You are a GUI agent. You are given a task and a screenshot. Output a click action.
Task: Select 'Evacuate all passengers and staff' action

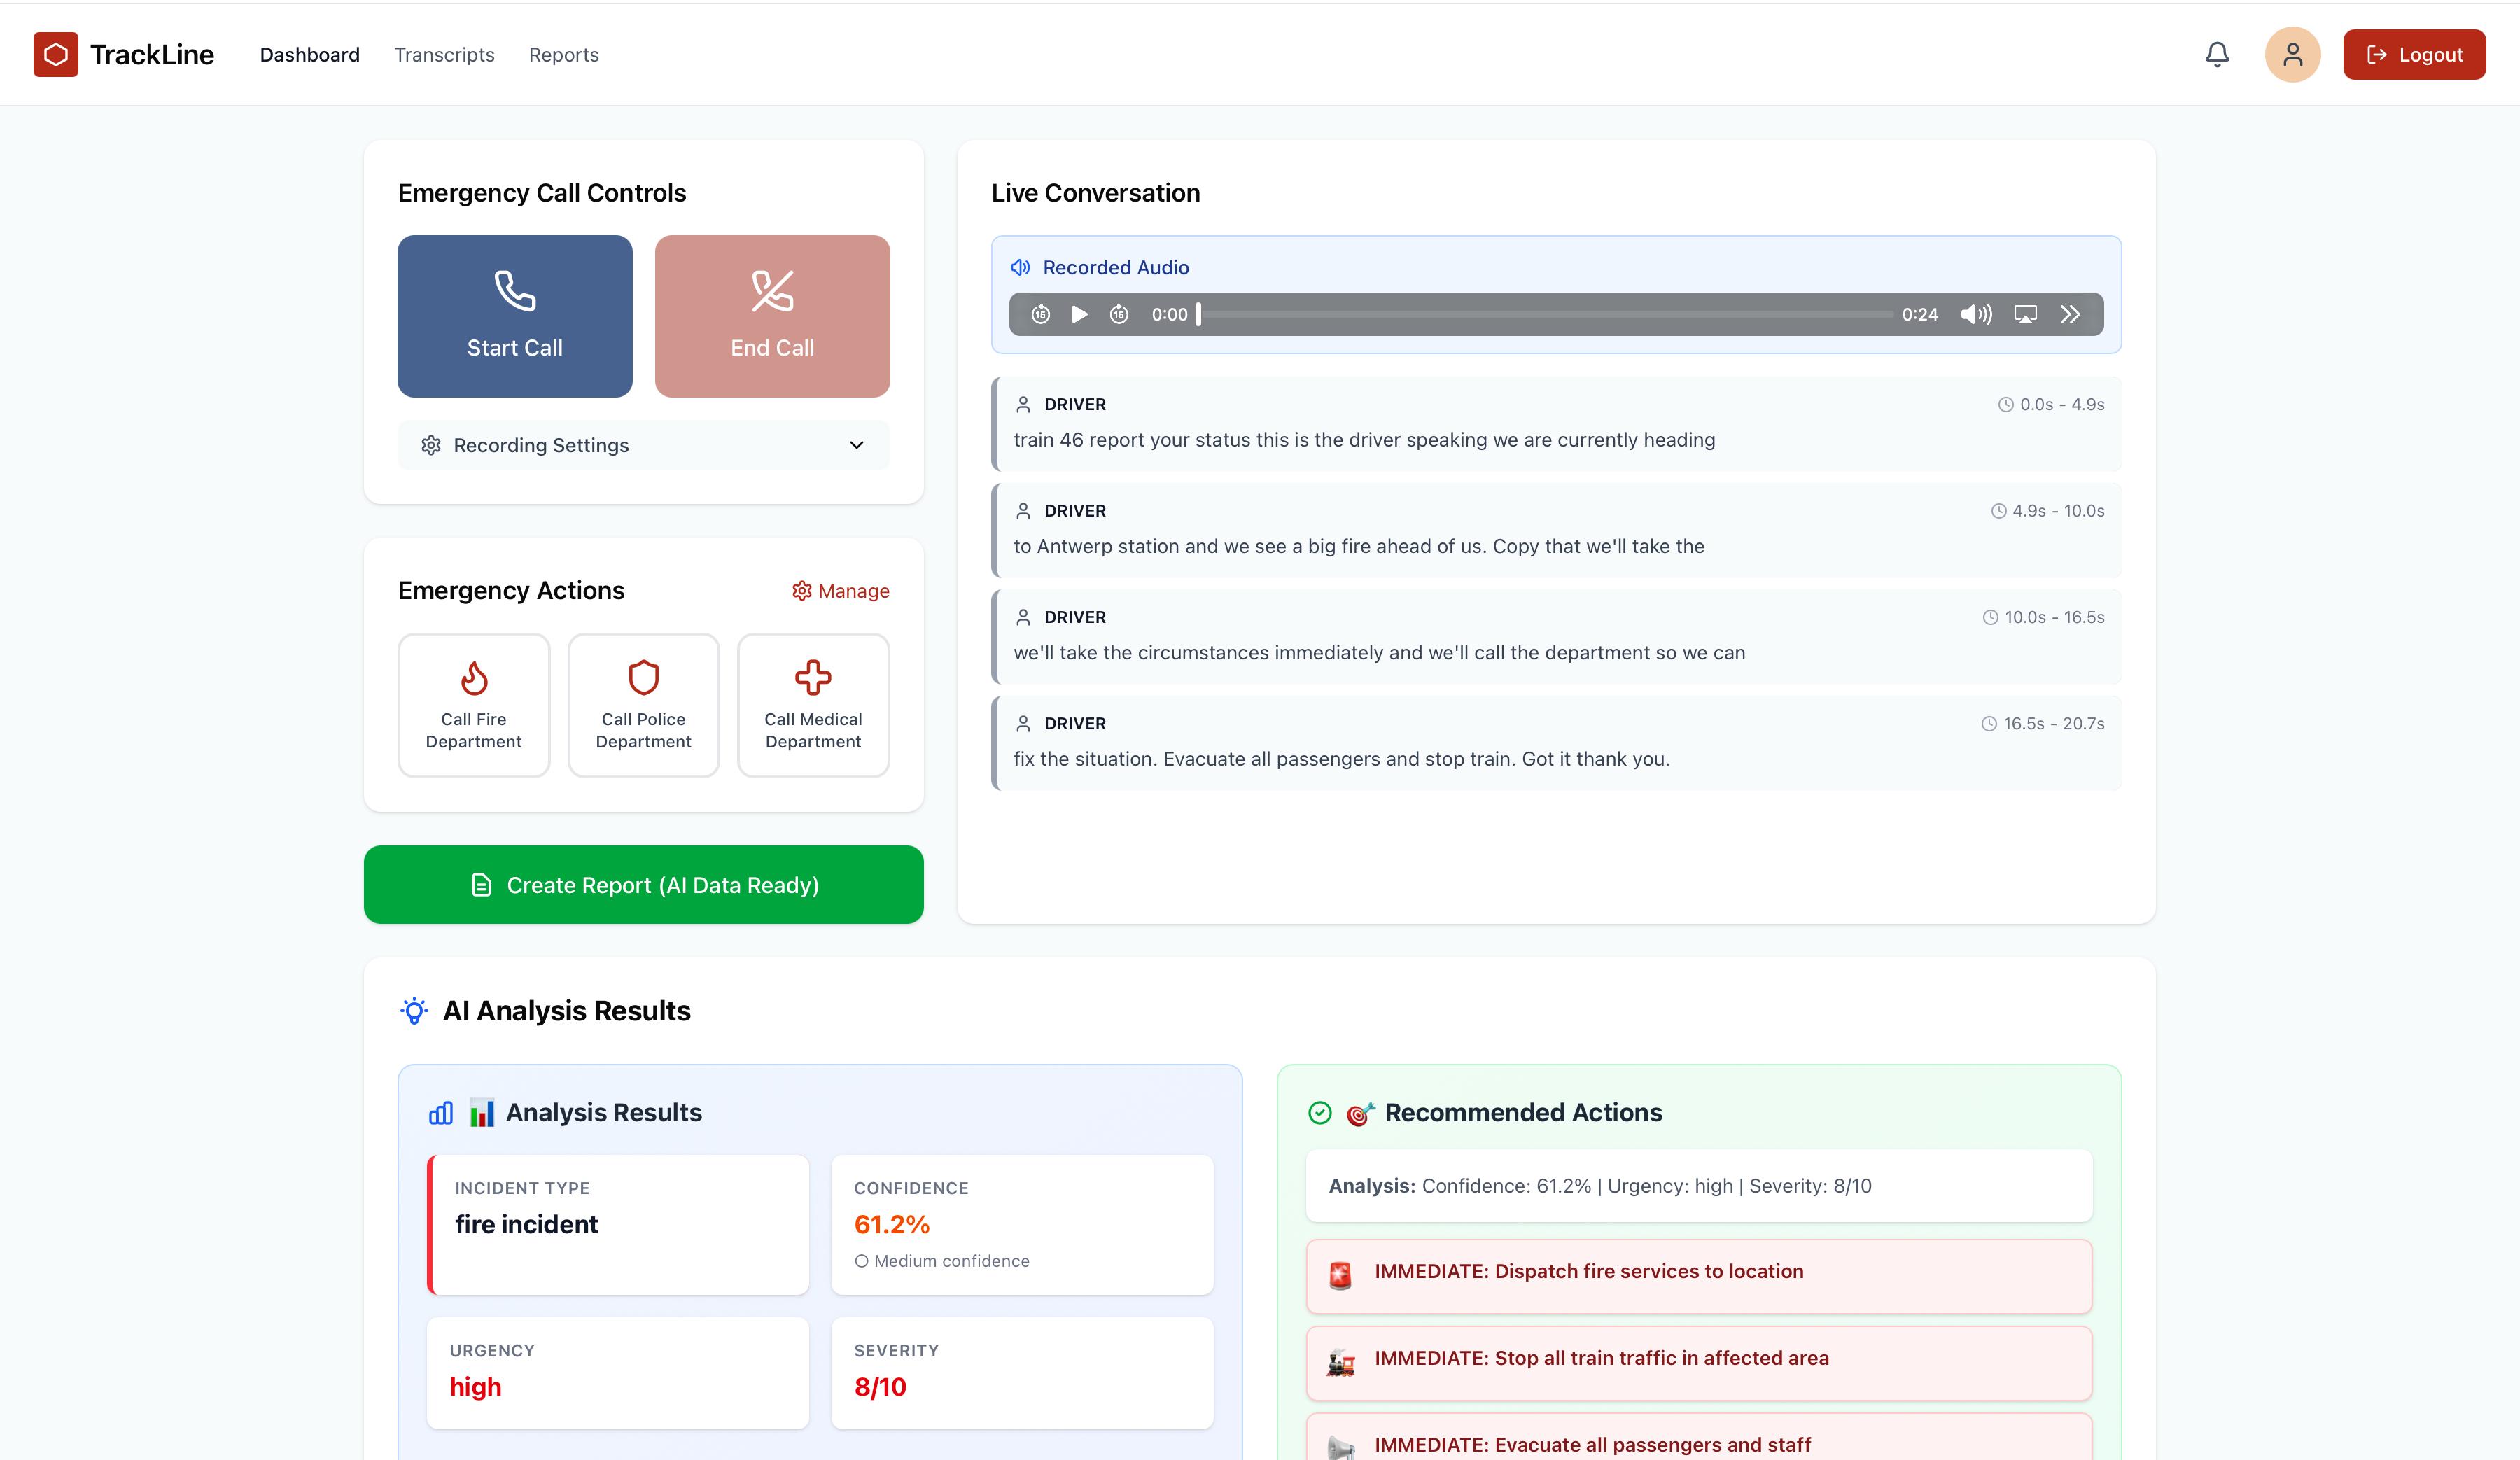pyautogui.click(x=1699, y=1438)
